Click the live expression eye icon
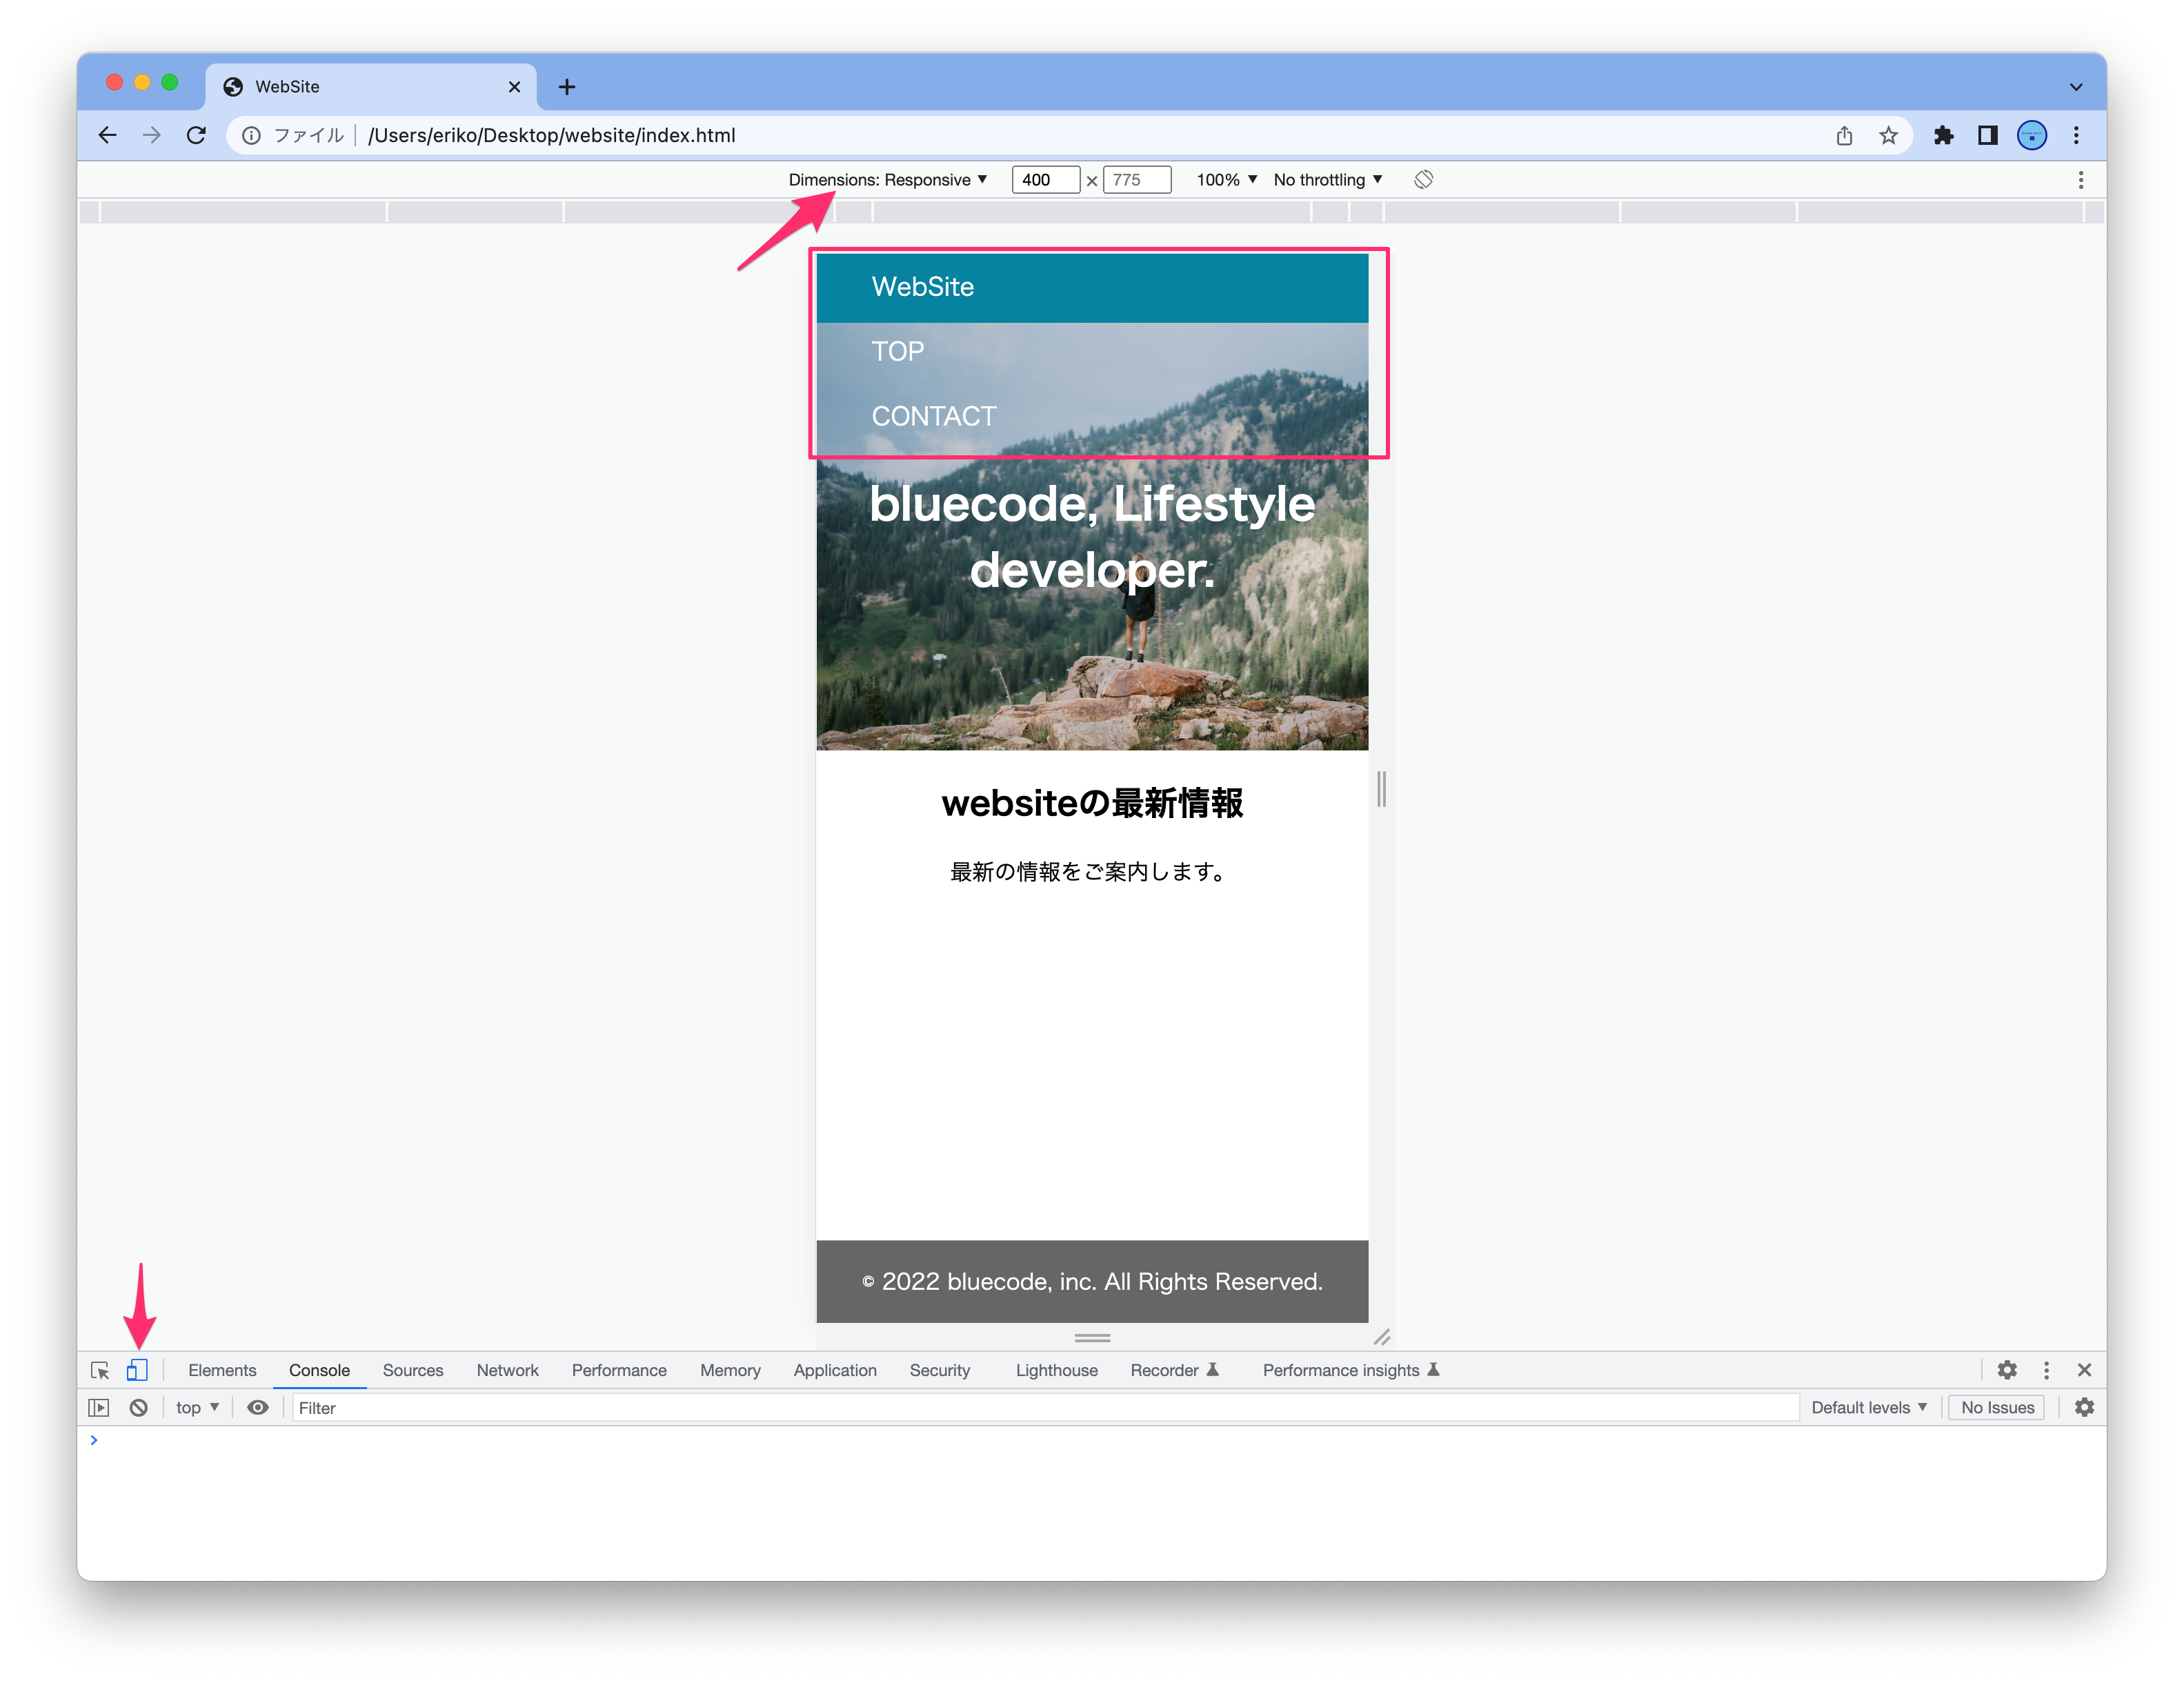The width and height of the screenshot is (2184, 1683). pos(258,1407)
